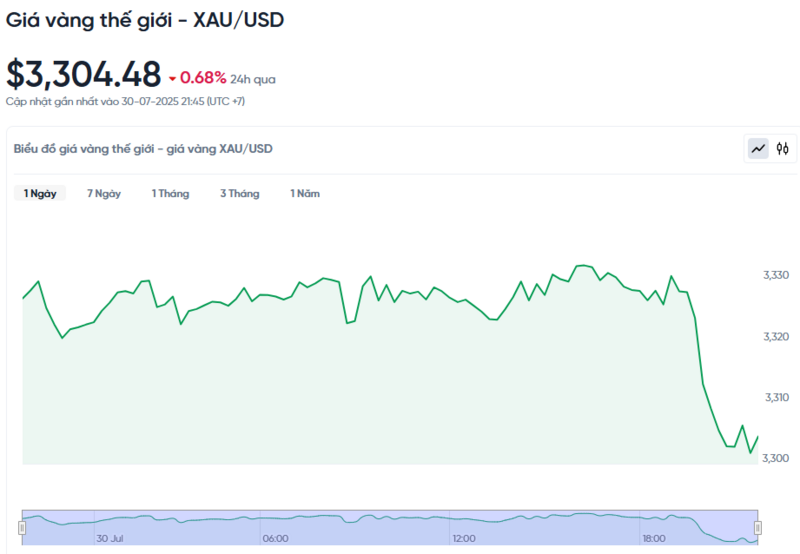This screenshot has height=554, width=800.
Task: Click the 3,300 y-axis price label
Action: coord(776,458)
